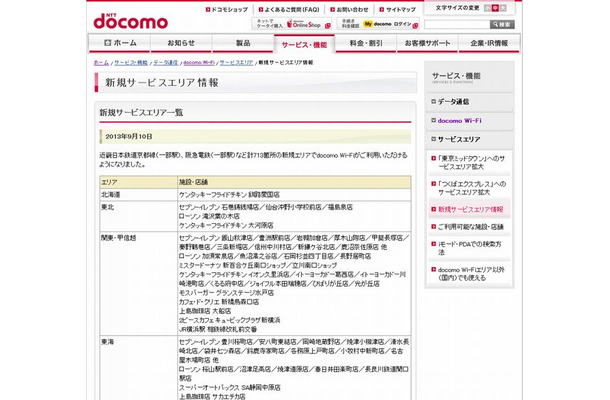
Task: Open よくあるご質問(FAQ) link
Action: tap(289, 9)
